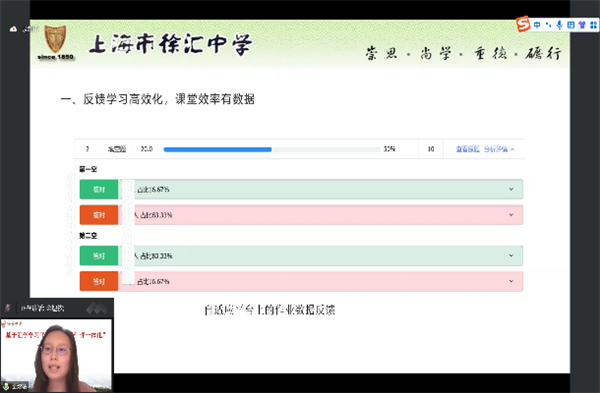Open Sogou soft keyboard icon
The width and height of the screenshot is (600, 393).
point(571,25)
